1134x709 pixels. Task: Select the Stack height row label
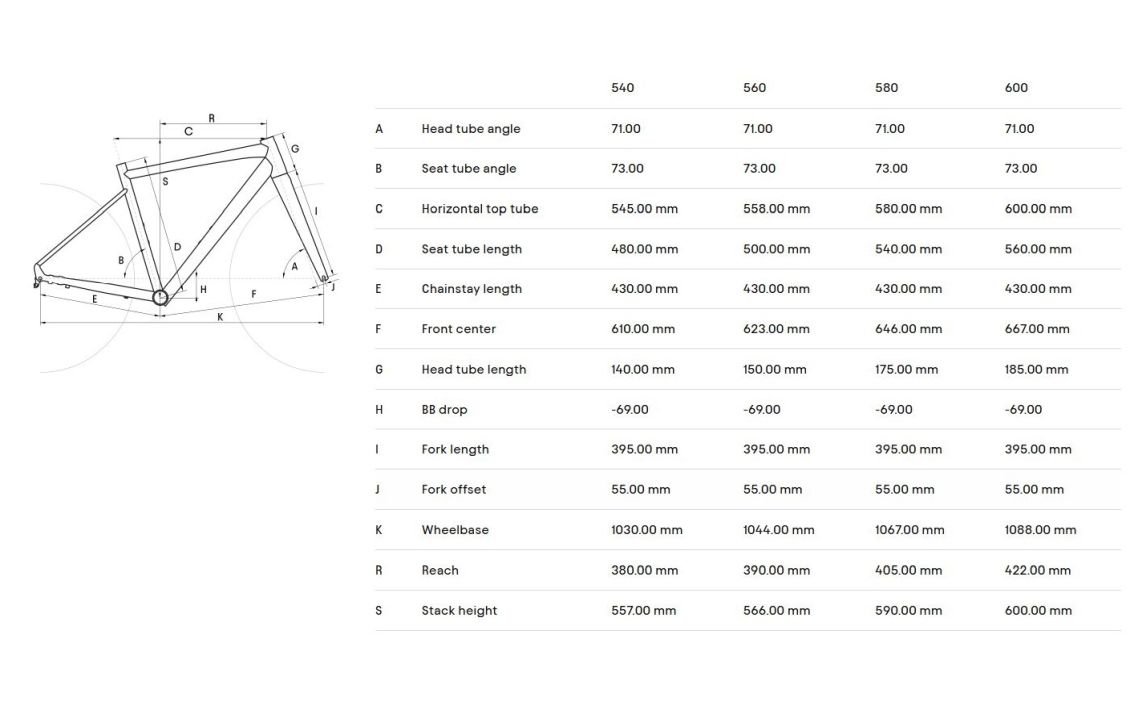459,610
